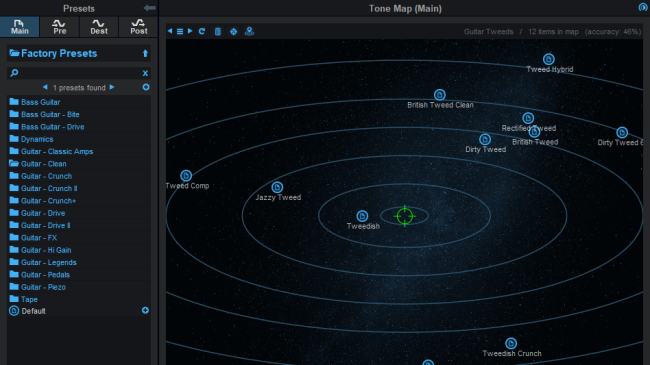Select the Jazzy Tweed preset node
The height and width of the screenshot is (365, 650).
coord(277,187)
